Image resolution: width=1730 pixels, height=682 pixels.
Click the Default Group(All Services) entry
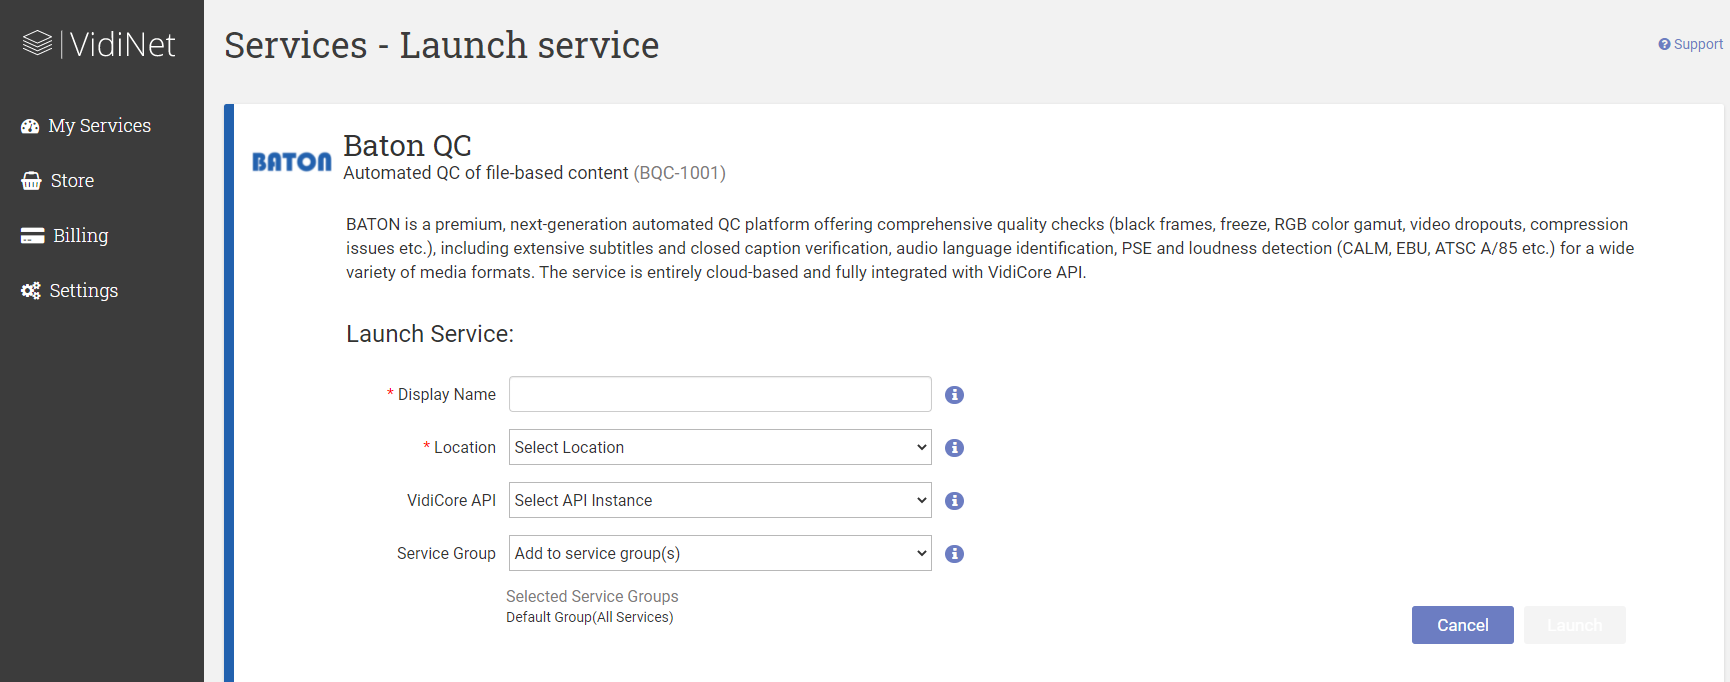(589, 617)
